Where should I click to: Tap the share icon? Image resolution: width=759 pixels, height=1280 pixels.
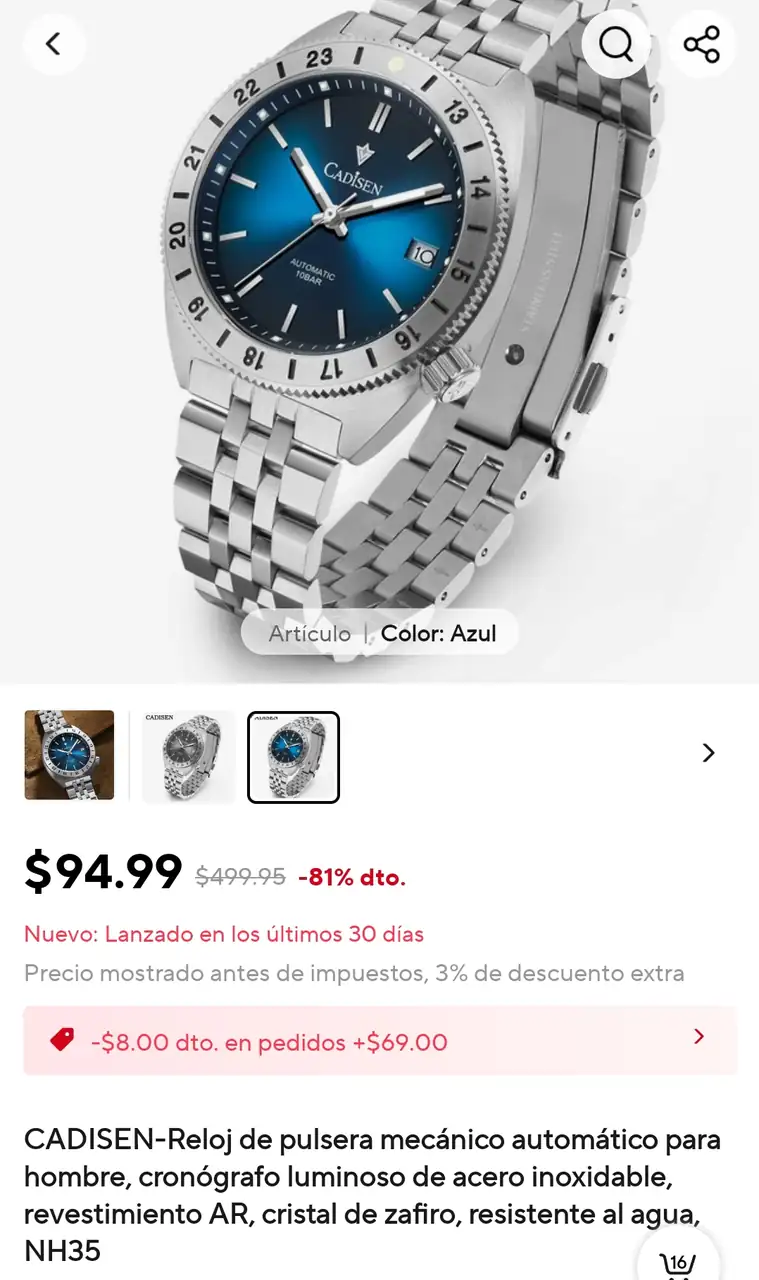point(702,44)
